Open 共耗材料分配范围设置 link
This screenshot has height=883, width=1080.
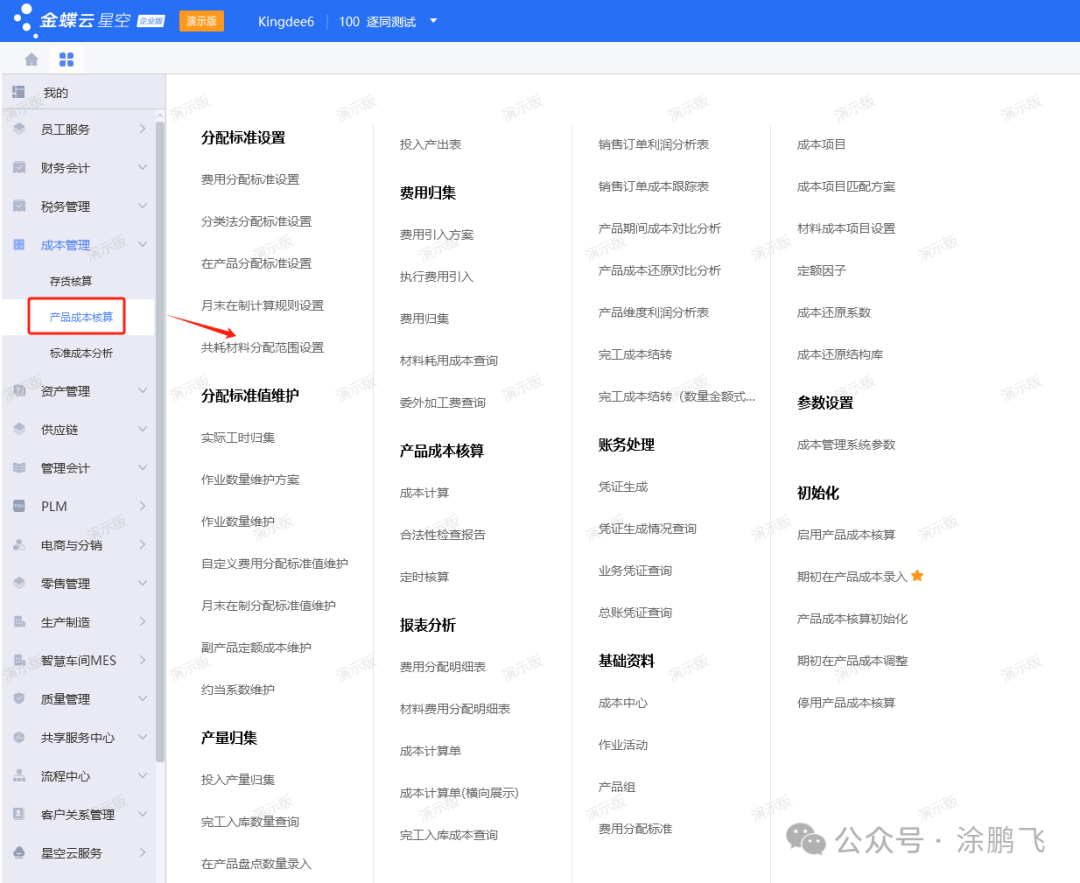pyautogui.click(x=262, y=347)
